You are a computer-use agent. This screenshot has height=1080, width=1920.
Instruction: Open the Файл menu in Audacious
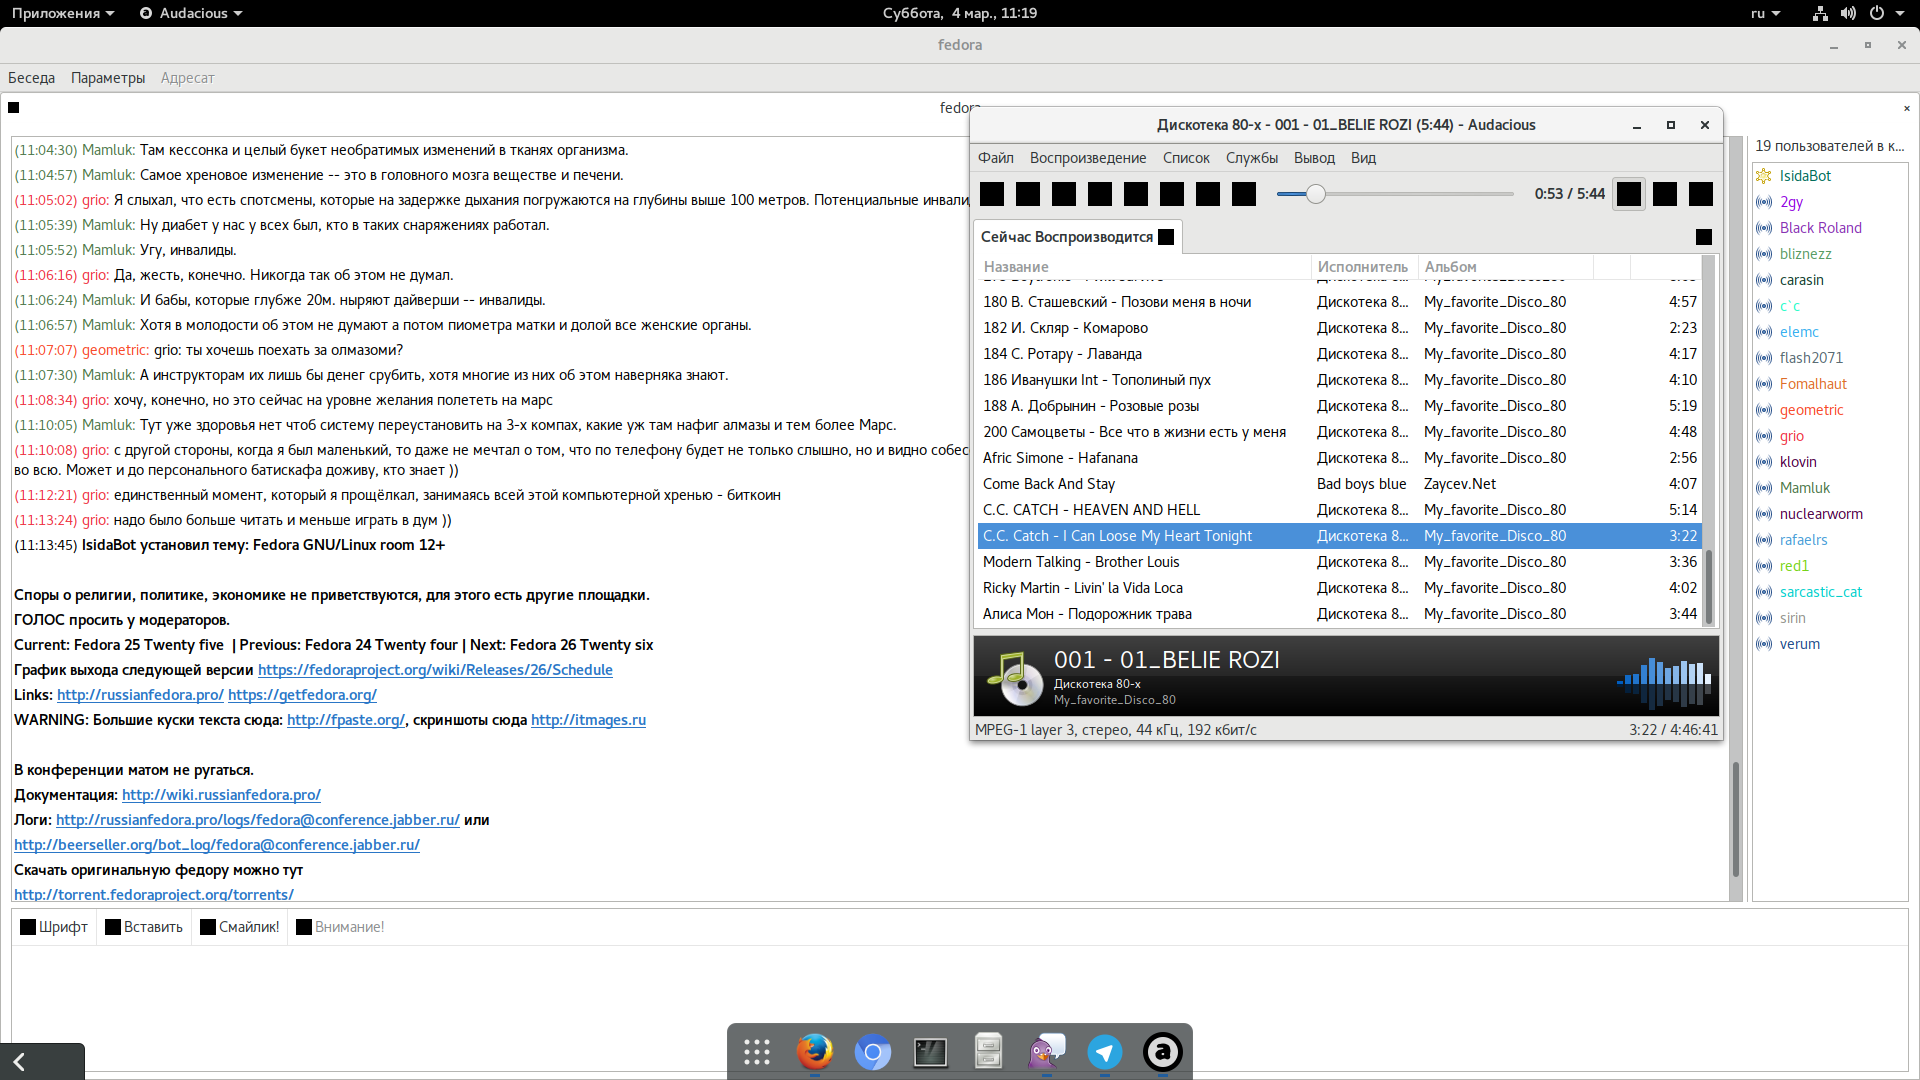(996, 158)
